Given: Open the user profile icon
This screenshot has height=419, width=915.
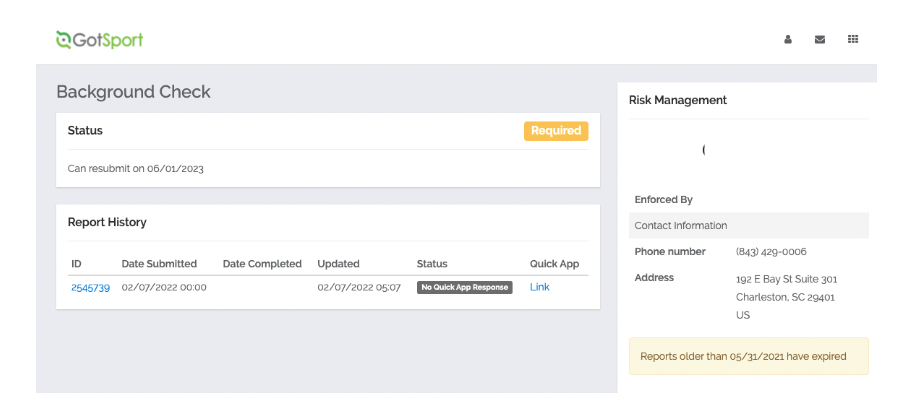Looking at the screenshot, I should click(788, 40).
